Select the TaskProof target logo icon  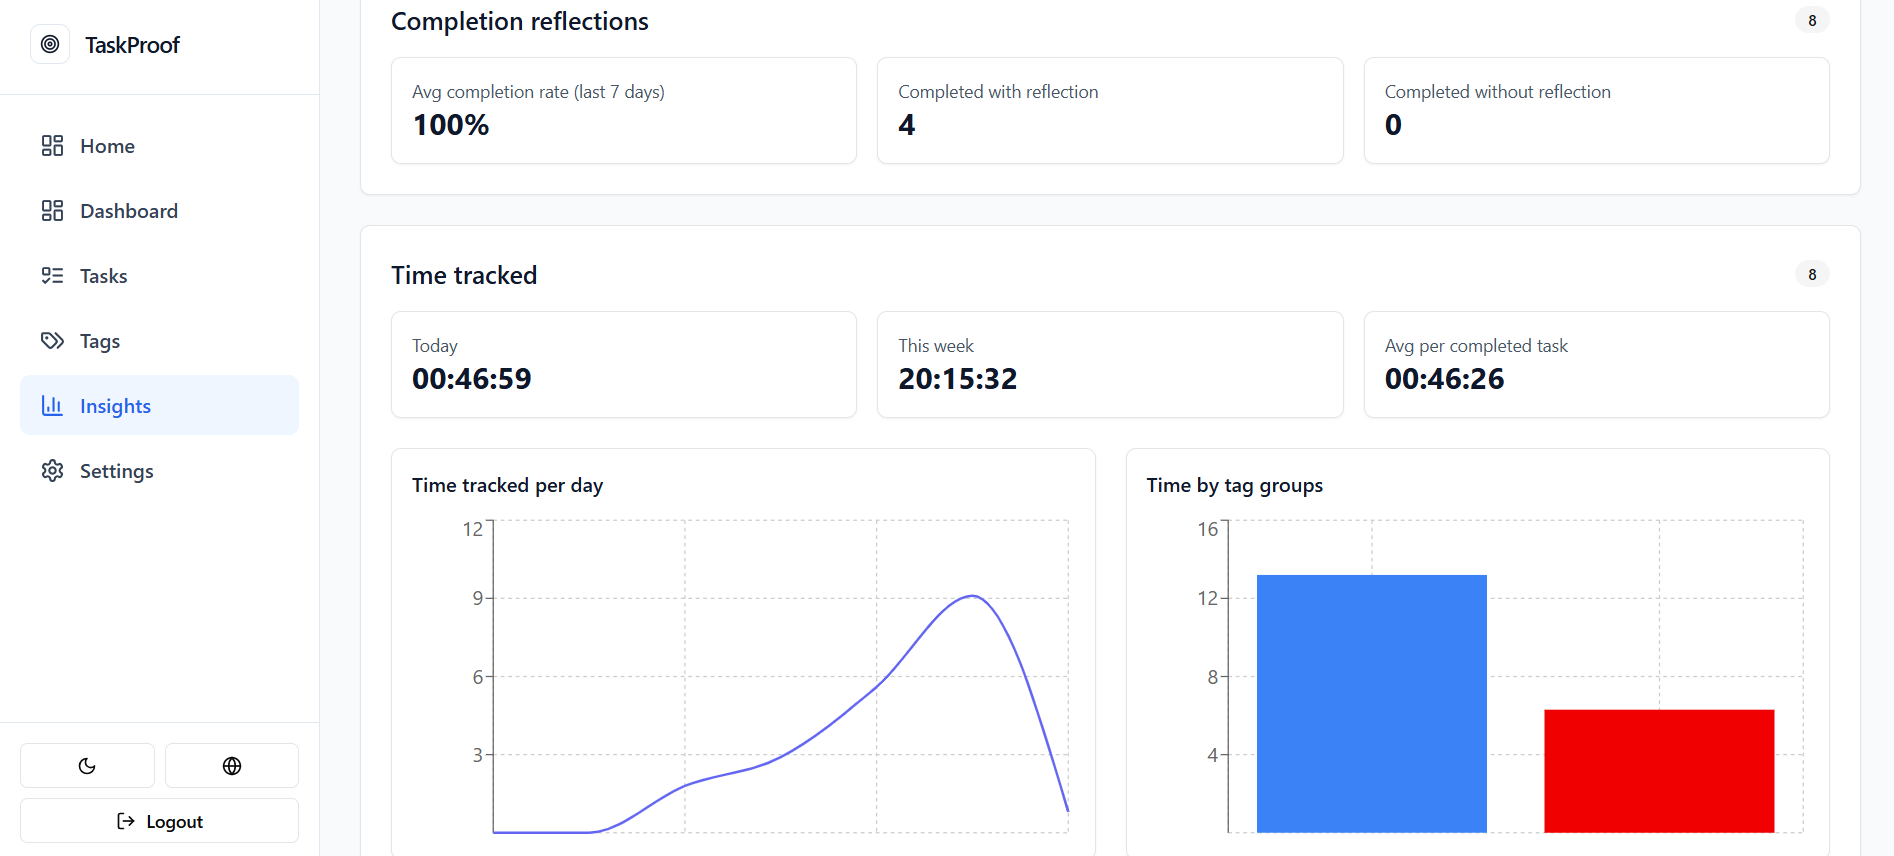click(x=49, y=44)
